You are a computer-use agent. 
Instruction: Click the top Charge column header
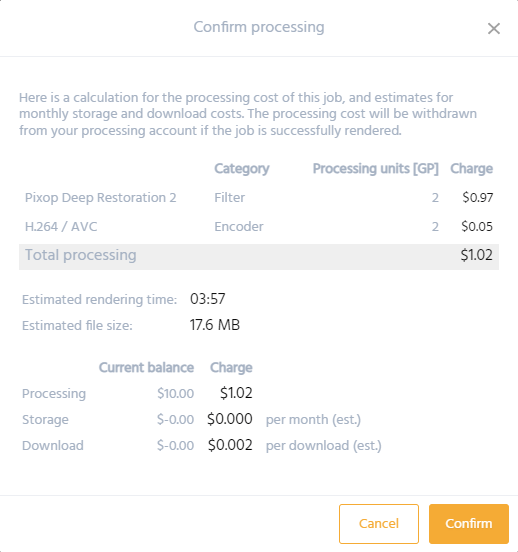pyautogui.click(x=472, y=169)
